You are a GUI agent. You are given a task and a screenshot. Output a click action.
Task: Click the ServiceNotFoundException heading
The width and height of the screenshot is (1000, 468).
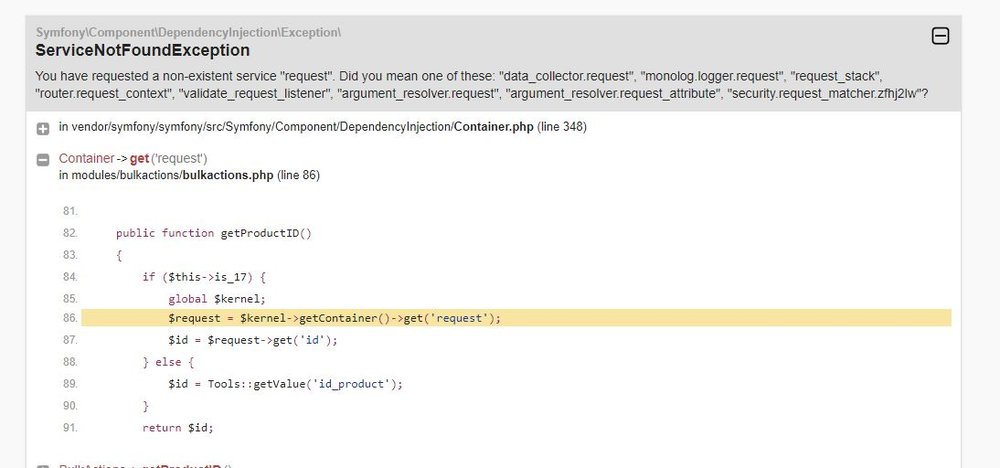[x=142, y=50]
